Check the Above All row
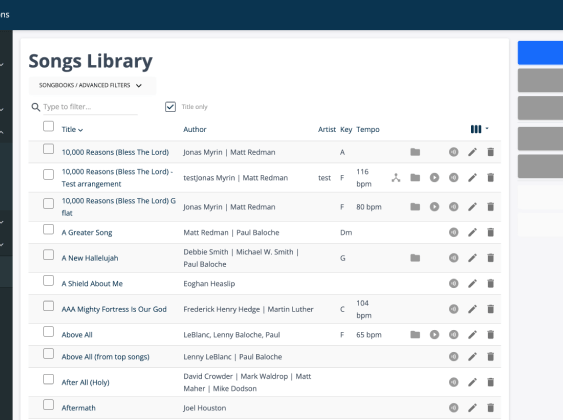563x420 pixels. 48,331
